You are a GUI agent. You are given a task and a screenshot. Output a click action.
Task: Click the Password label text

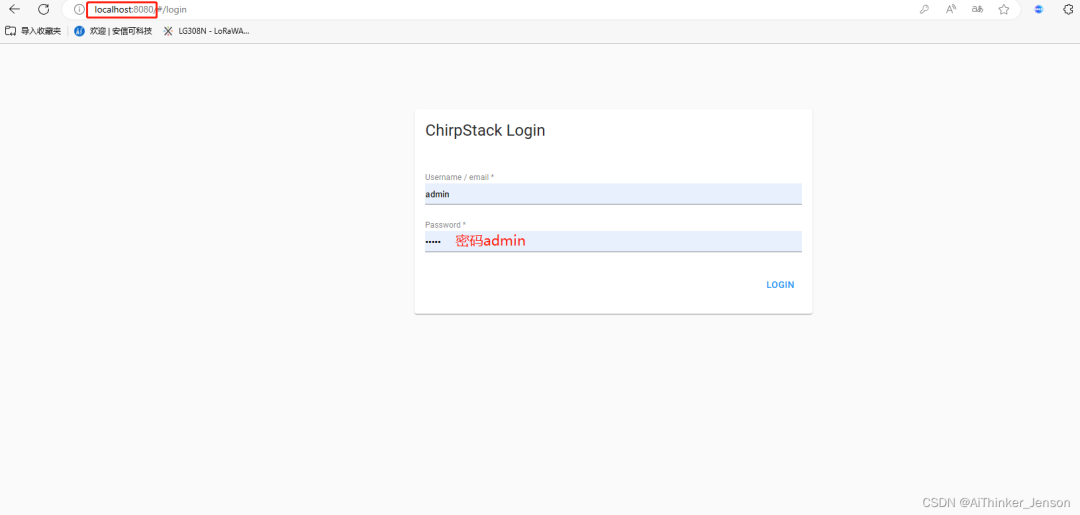(445, 224)
